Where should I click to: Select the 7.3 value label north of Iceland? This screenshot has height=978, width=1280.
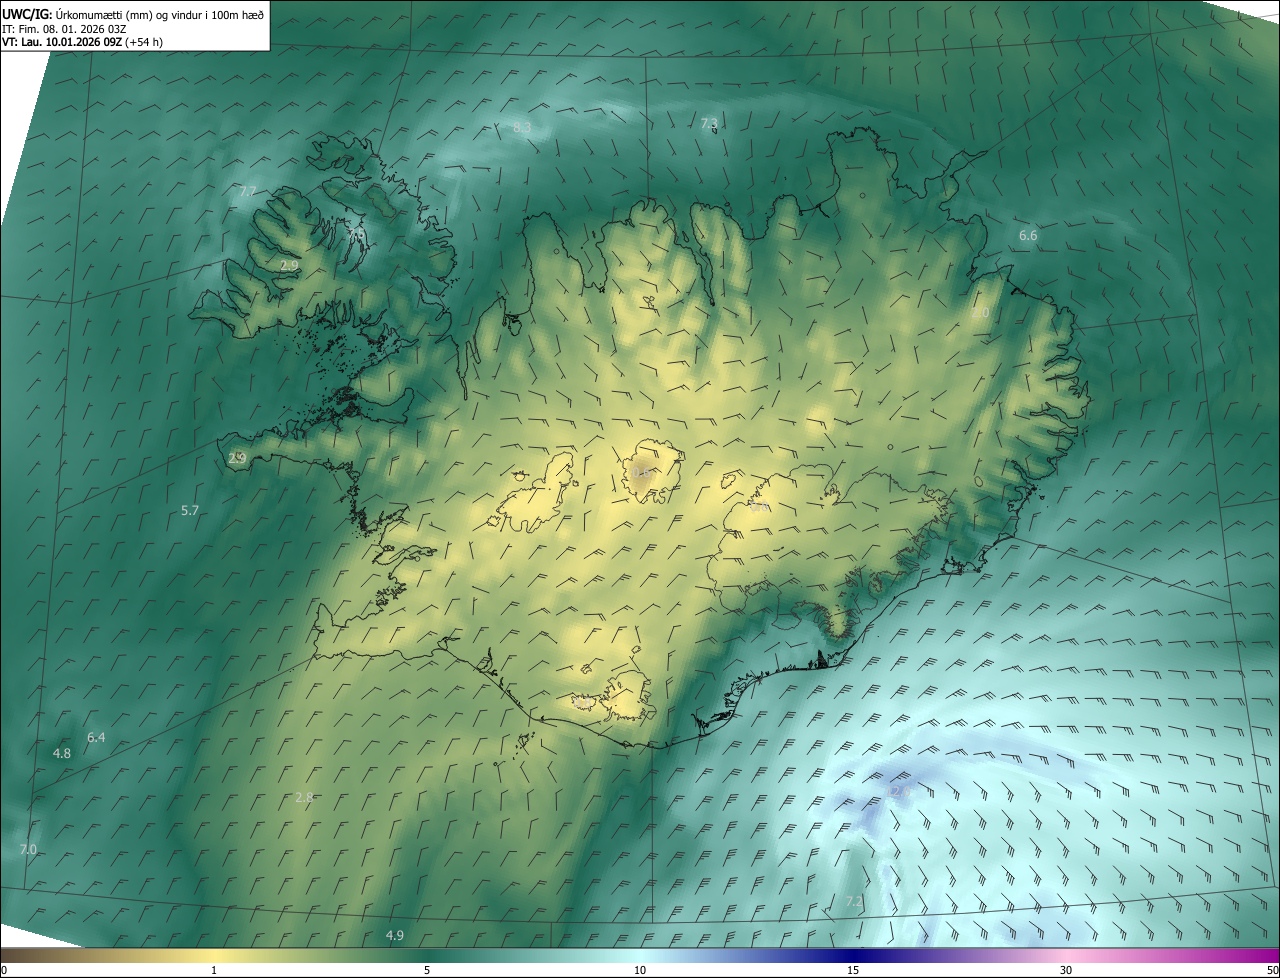pos(708,124)
